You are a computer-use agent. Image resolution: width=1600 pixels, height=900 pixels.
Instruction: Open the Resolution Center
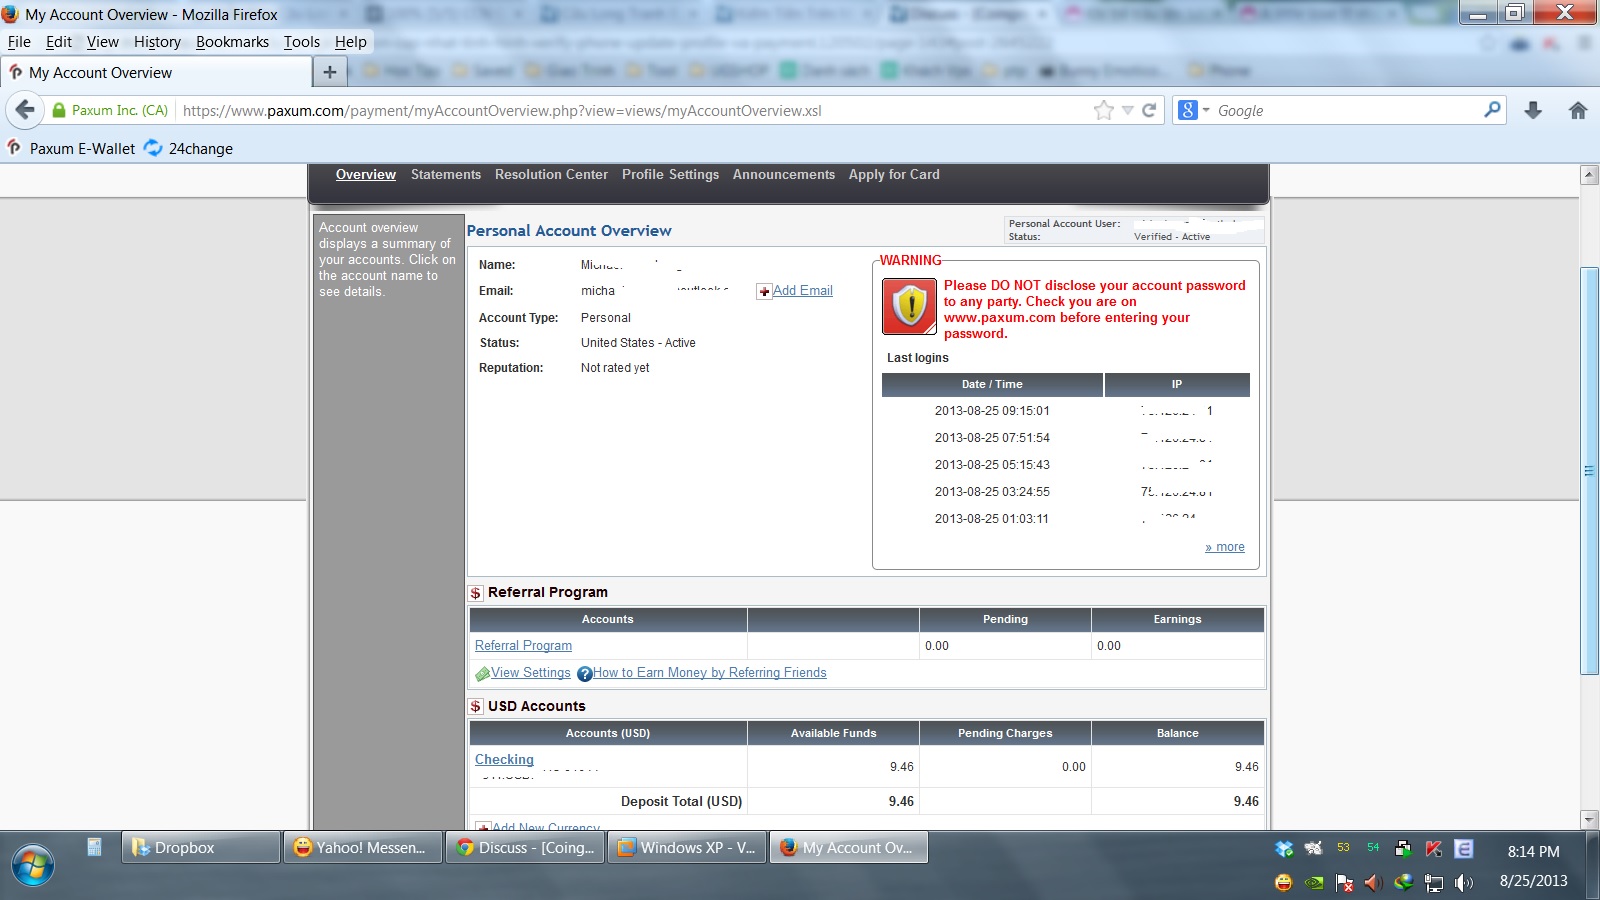(551, 175)
